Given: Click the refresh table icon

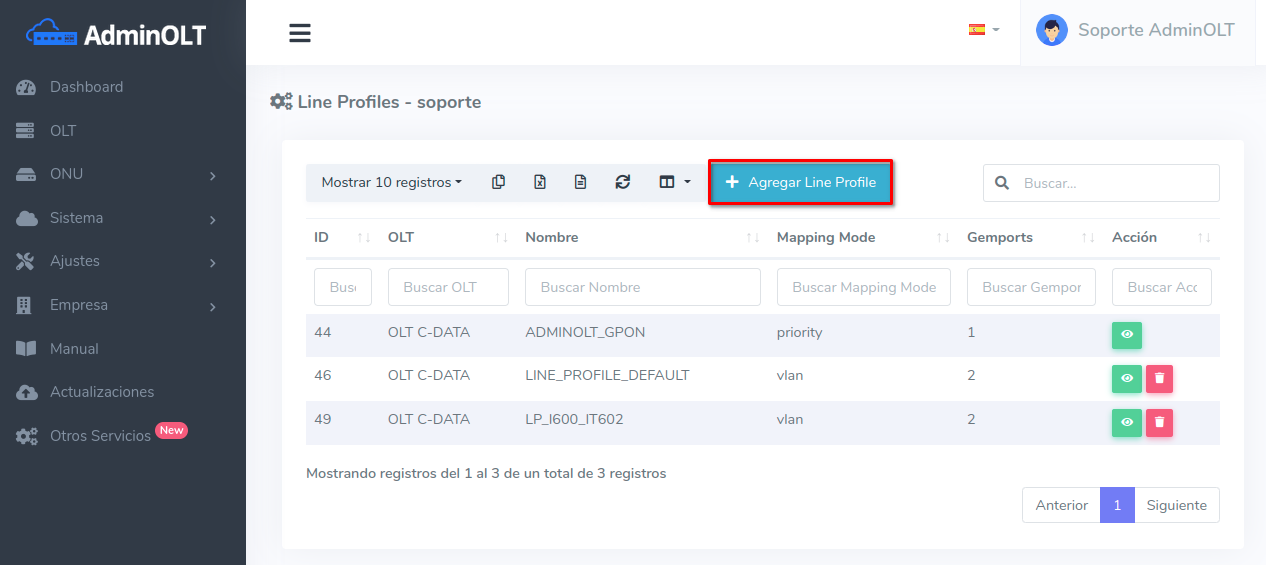Looking at the screenshot, I should point(623,182).
